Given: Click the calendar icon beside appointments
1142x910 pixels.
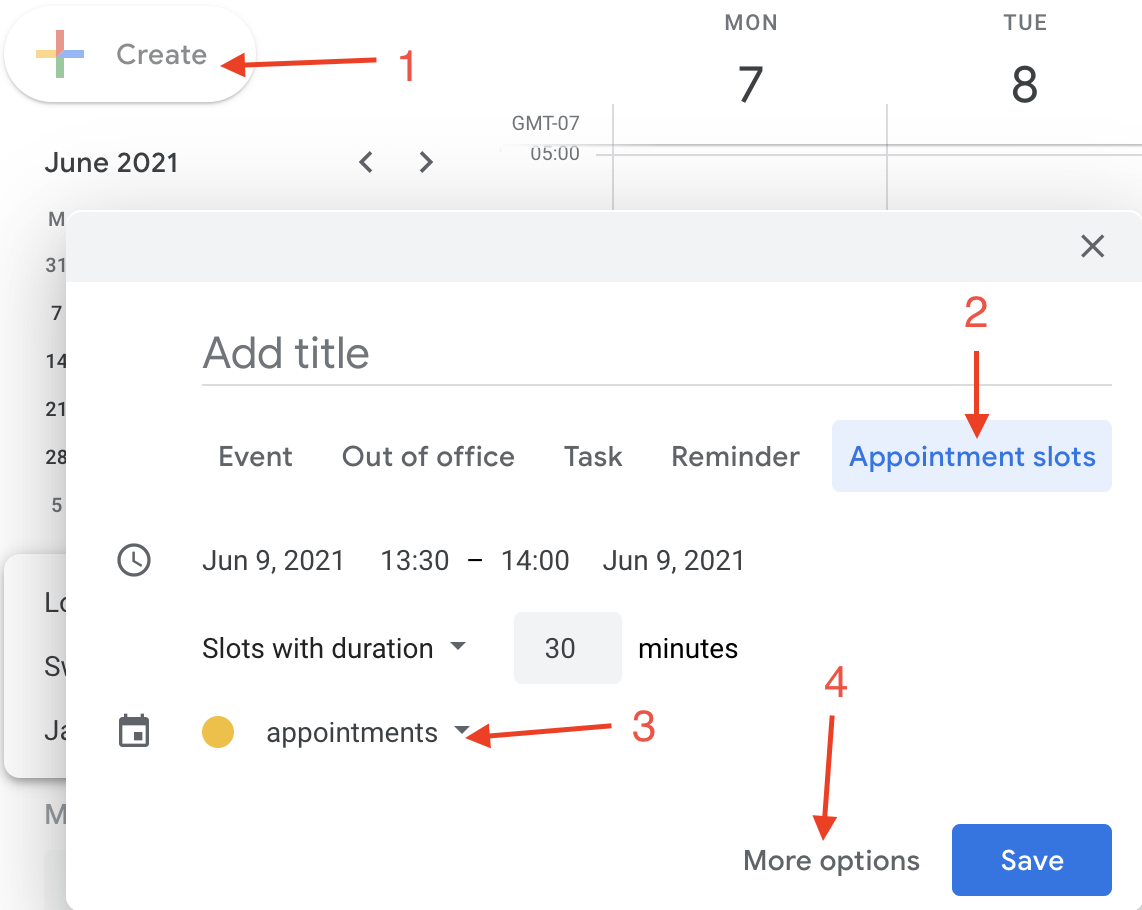Looking at the screenshot, I should tap(134, 732).
